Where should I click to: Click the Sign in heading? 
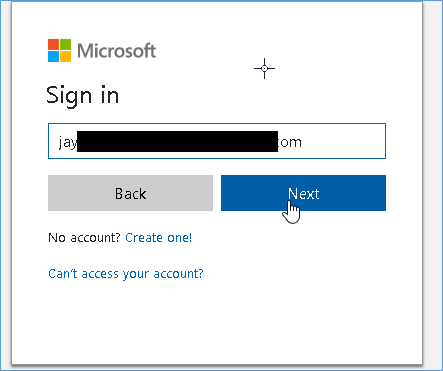[82, 96]
